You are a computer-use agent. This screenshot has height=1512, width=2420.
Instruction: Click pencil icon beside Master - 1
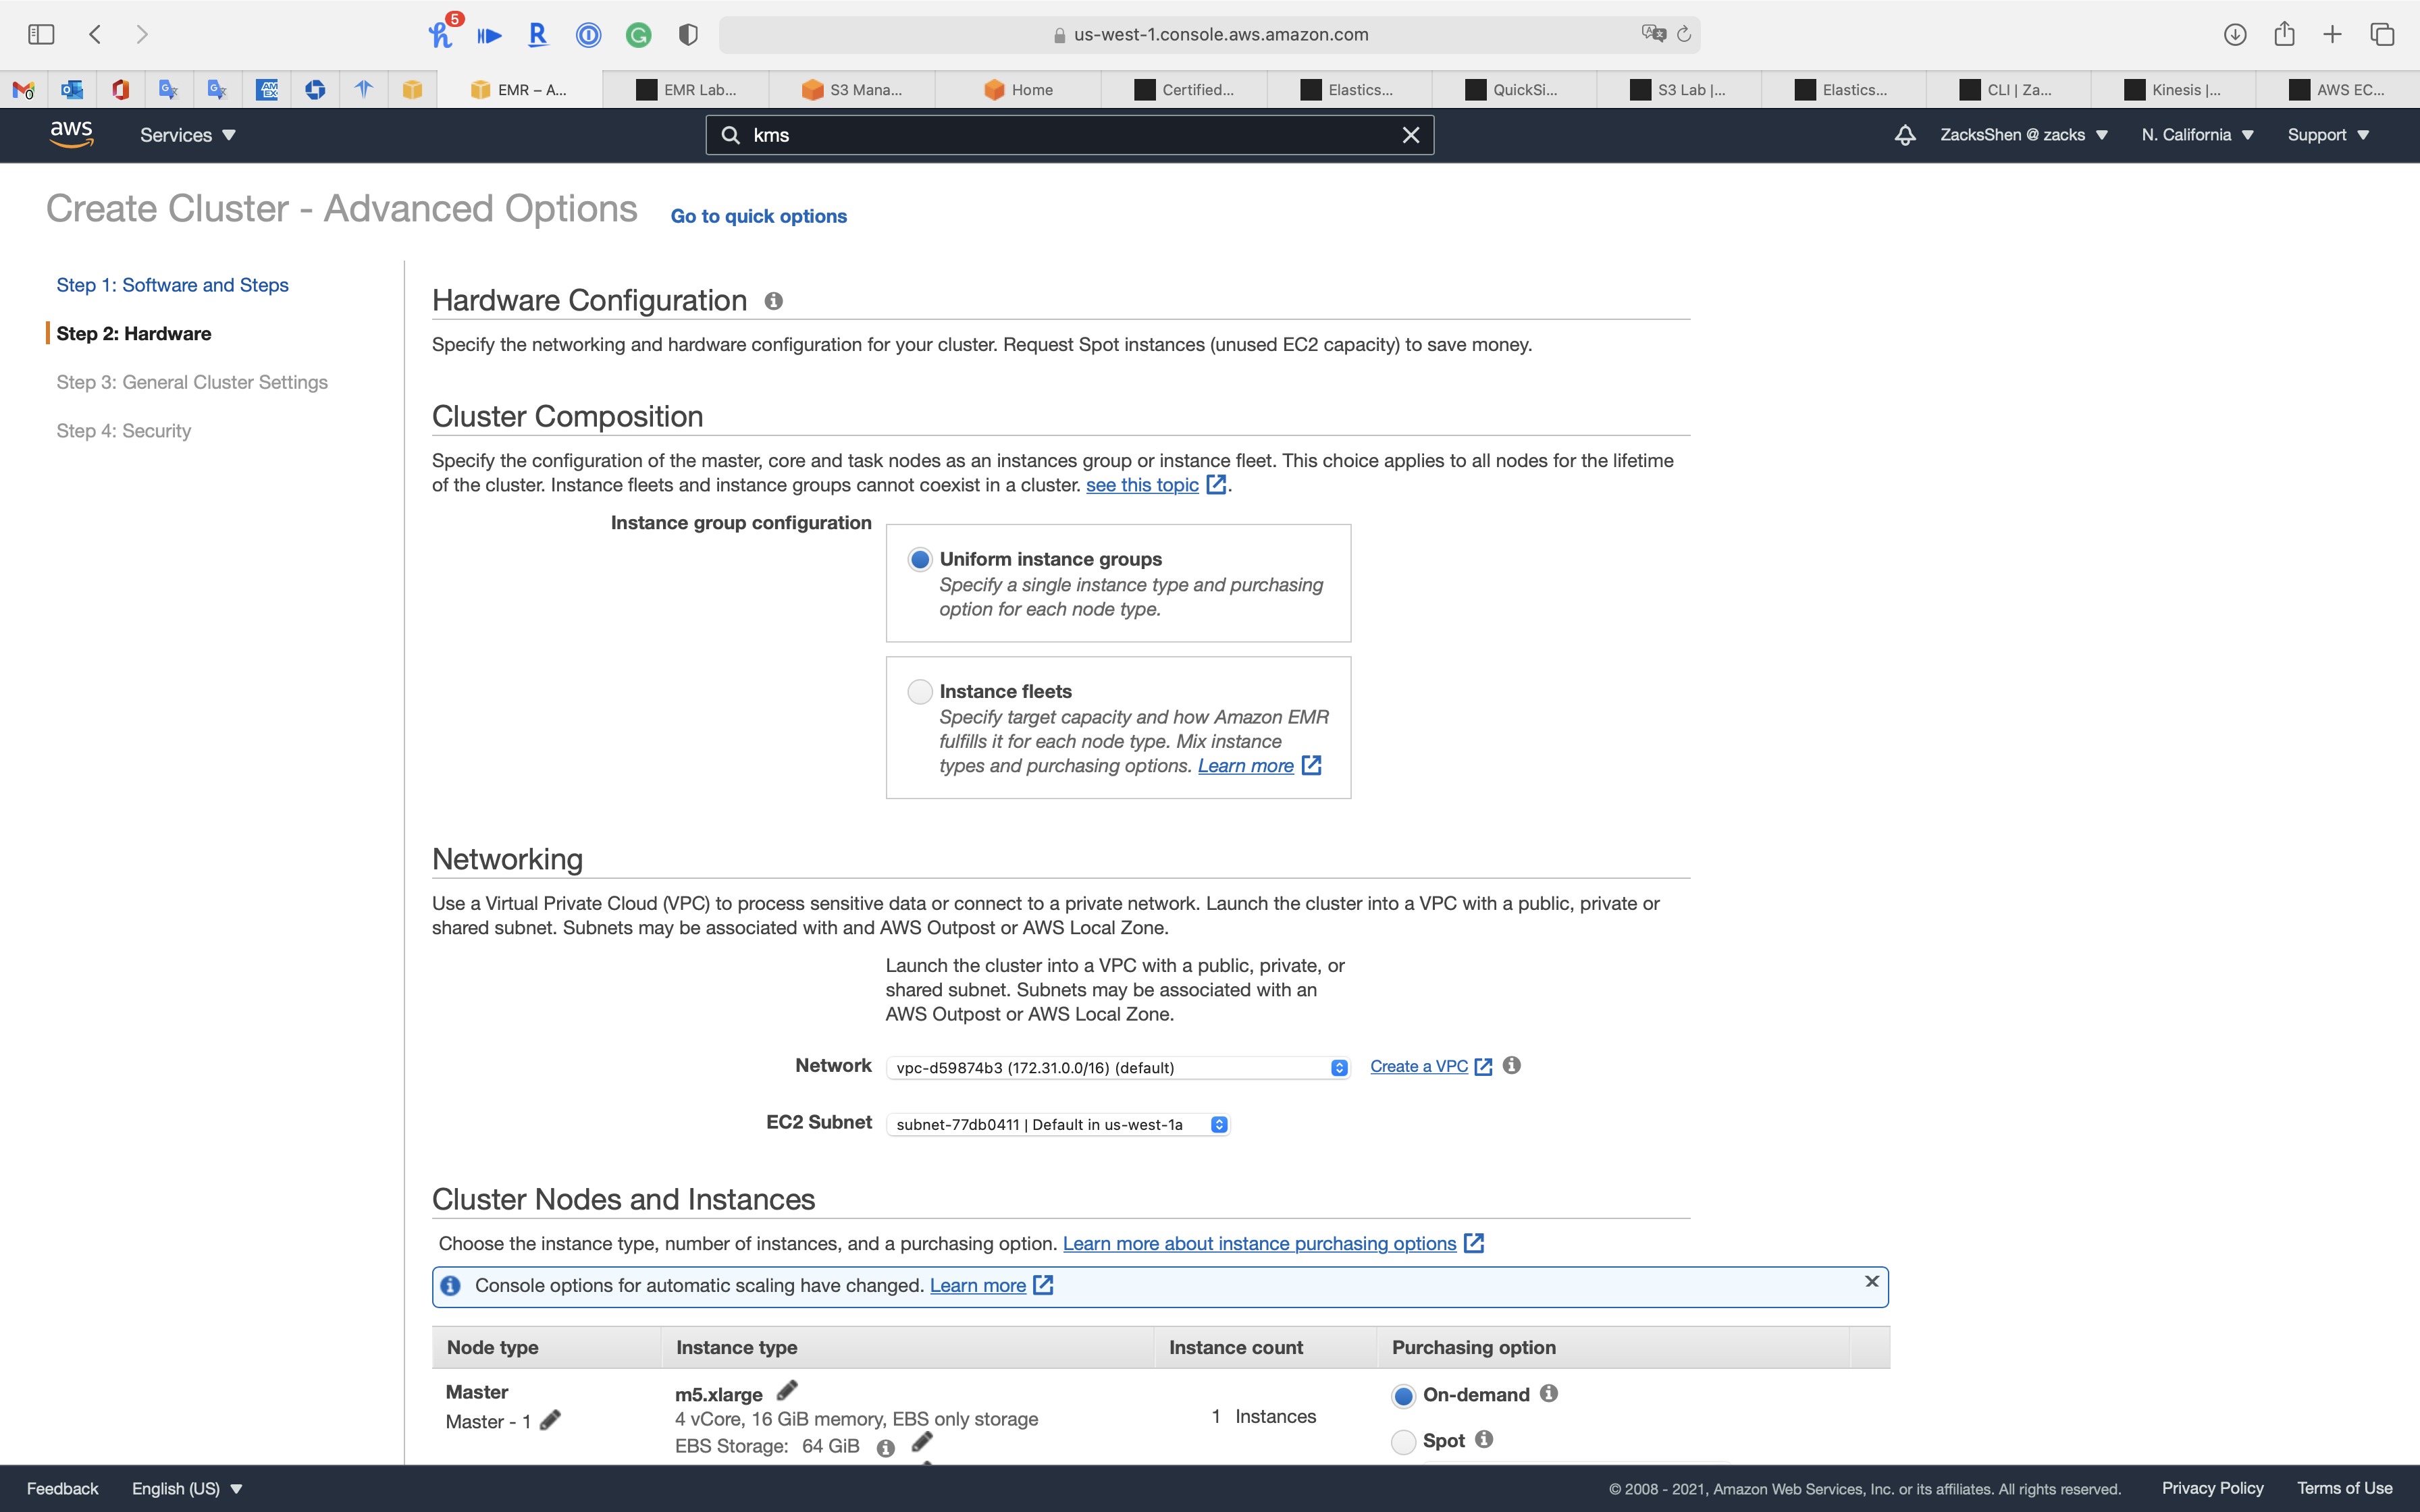point(550,1420)
